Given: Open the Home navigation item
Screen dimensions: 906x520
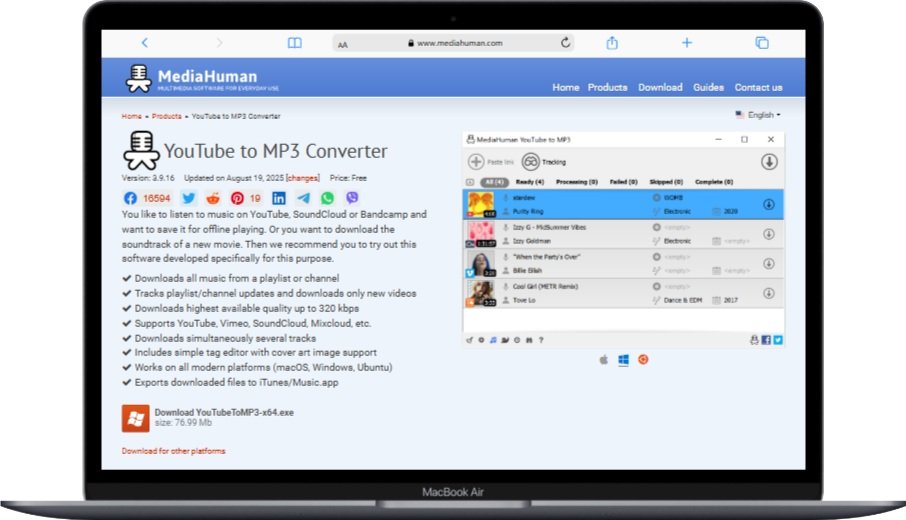Looking at the screenshot, I should coord(565,87).
